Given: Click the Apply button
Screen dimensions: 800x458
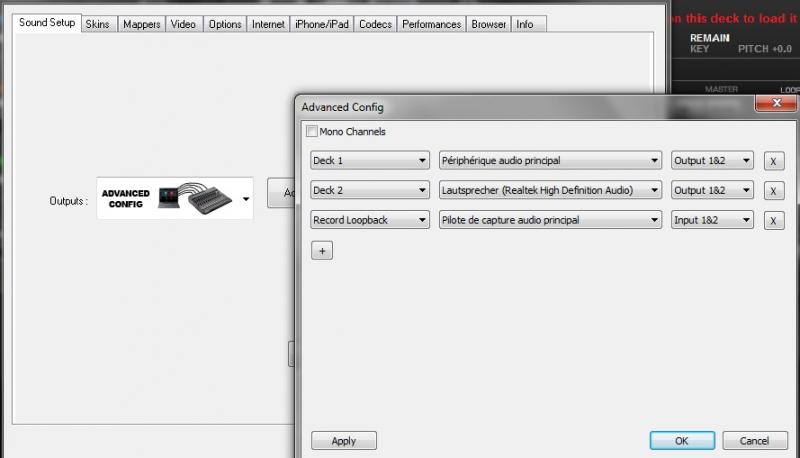Looking at the screenshot, I should coord(343,440).
